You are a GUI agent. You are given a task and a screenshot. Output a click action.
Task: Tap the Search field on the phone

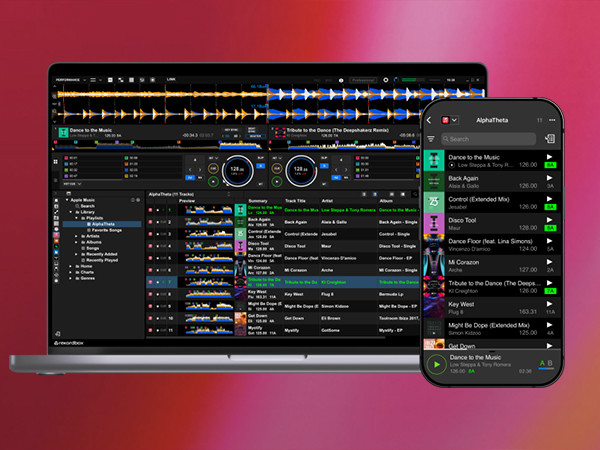coord(489,139)
